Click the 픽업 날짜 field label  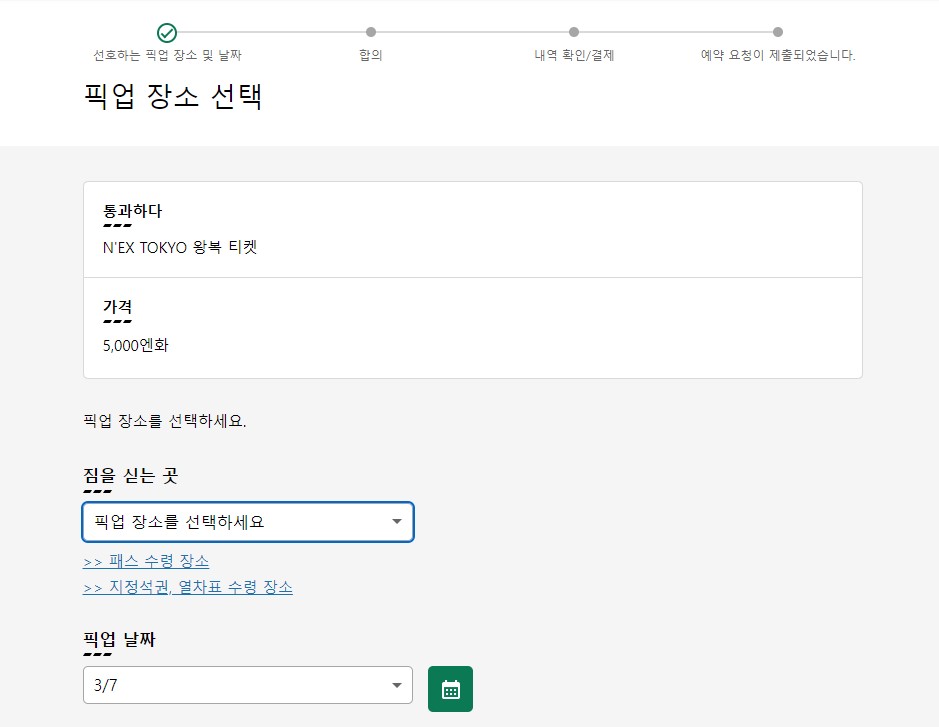(119, 639)
